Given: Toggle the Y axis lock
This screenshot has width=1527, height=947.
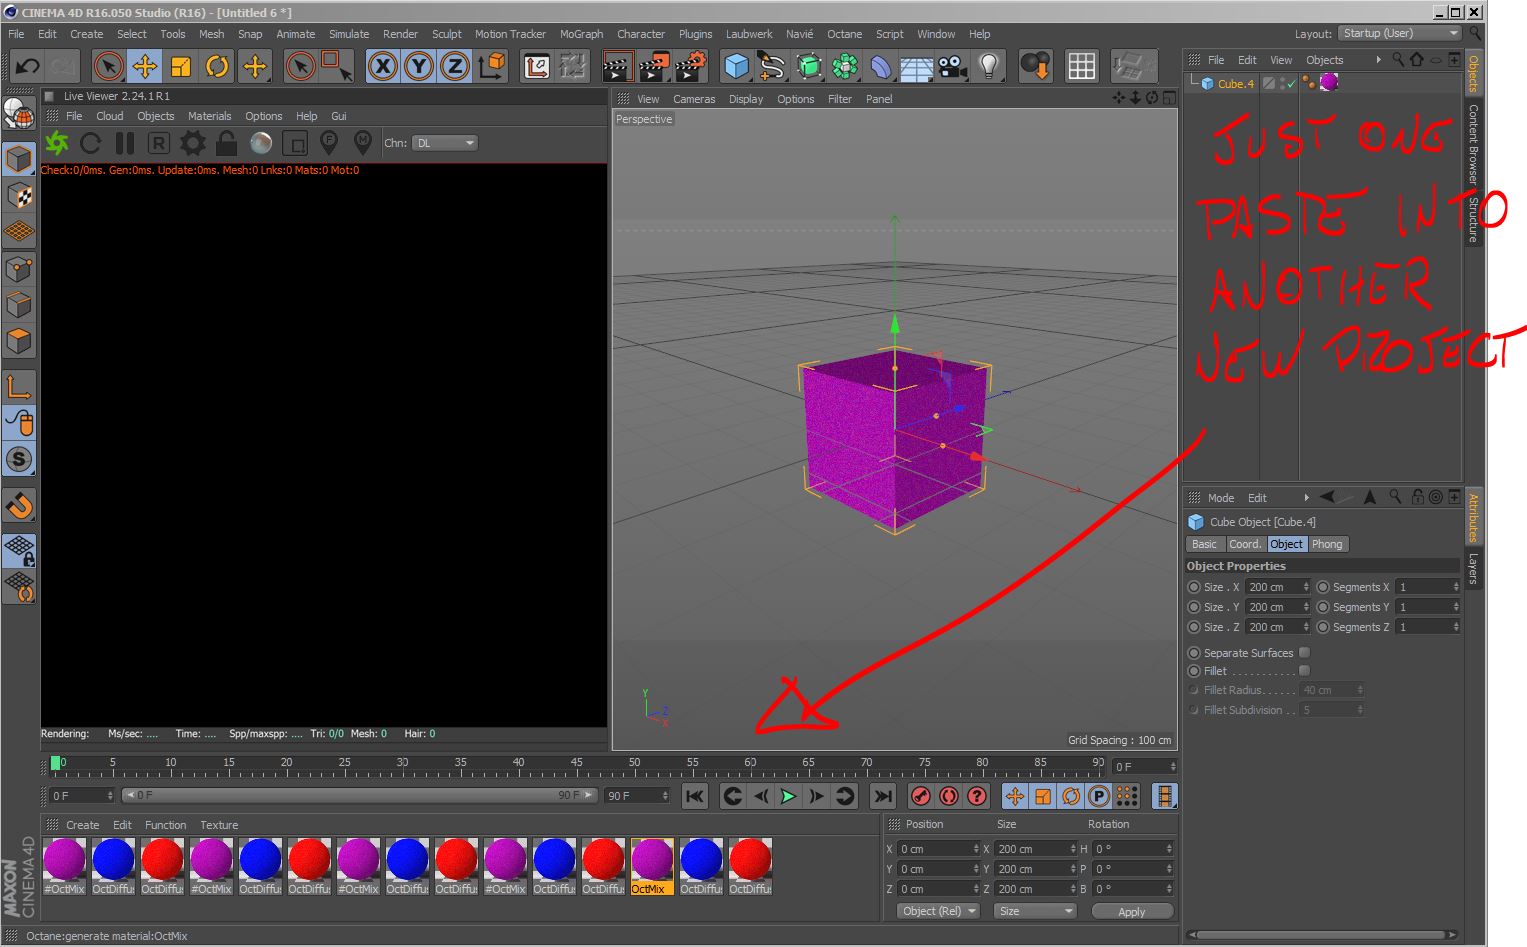Looking at the screenshot, I should click(x=418, y=67).
